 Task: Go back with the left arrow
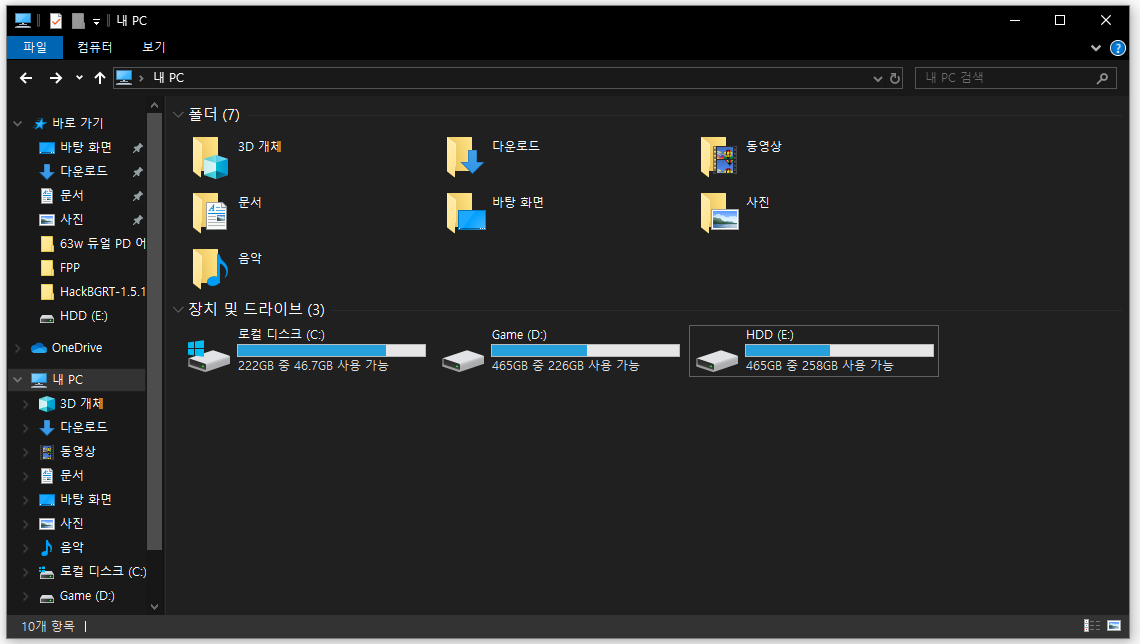[26, 78]
